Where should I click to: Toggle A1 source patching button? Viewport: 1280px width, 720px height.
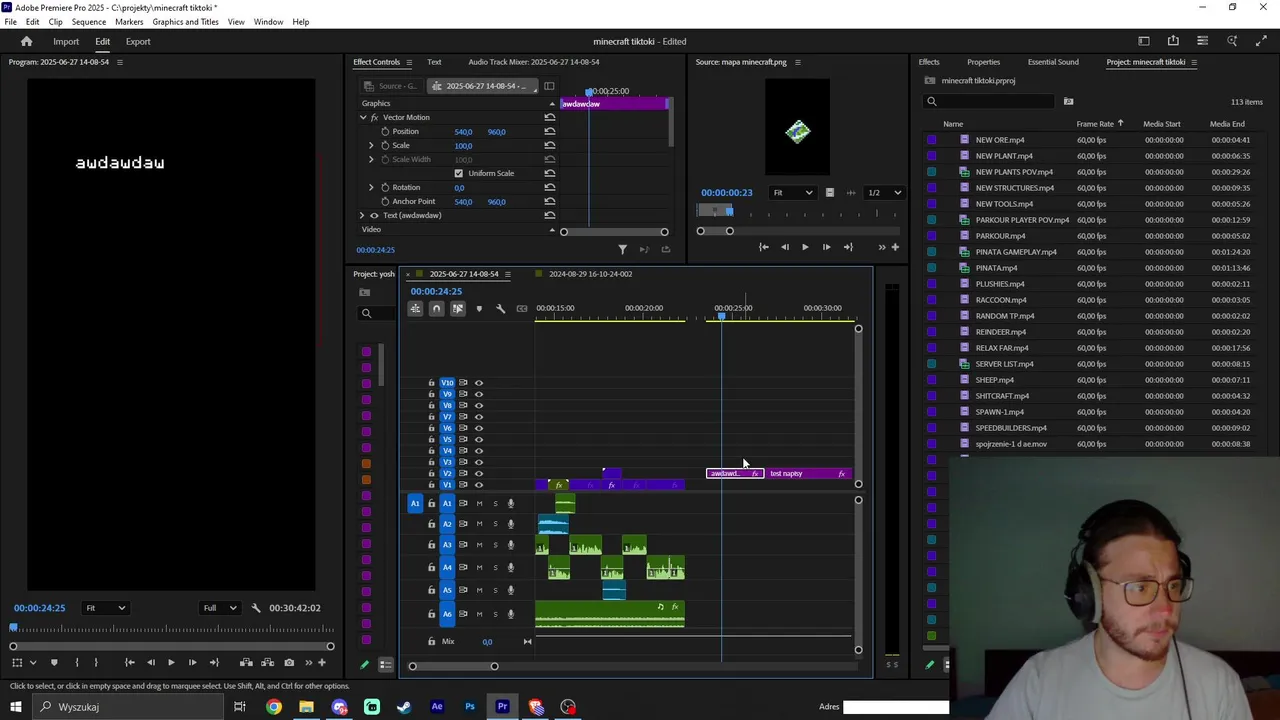click(415, 503)
